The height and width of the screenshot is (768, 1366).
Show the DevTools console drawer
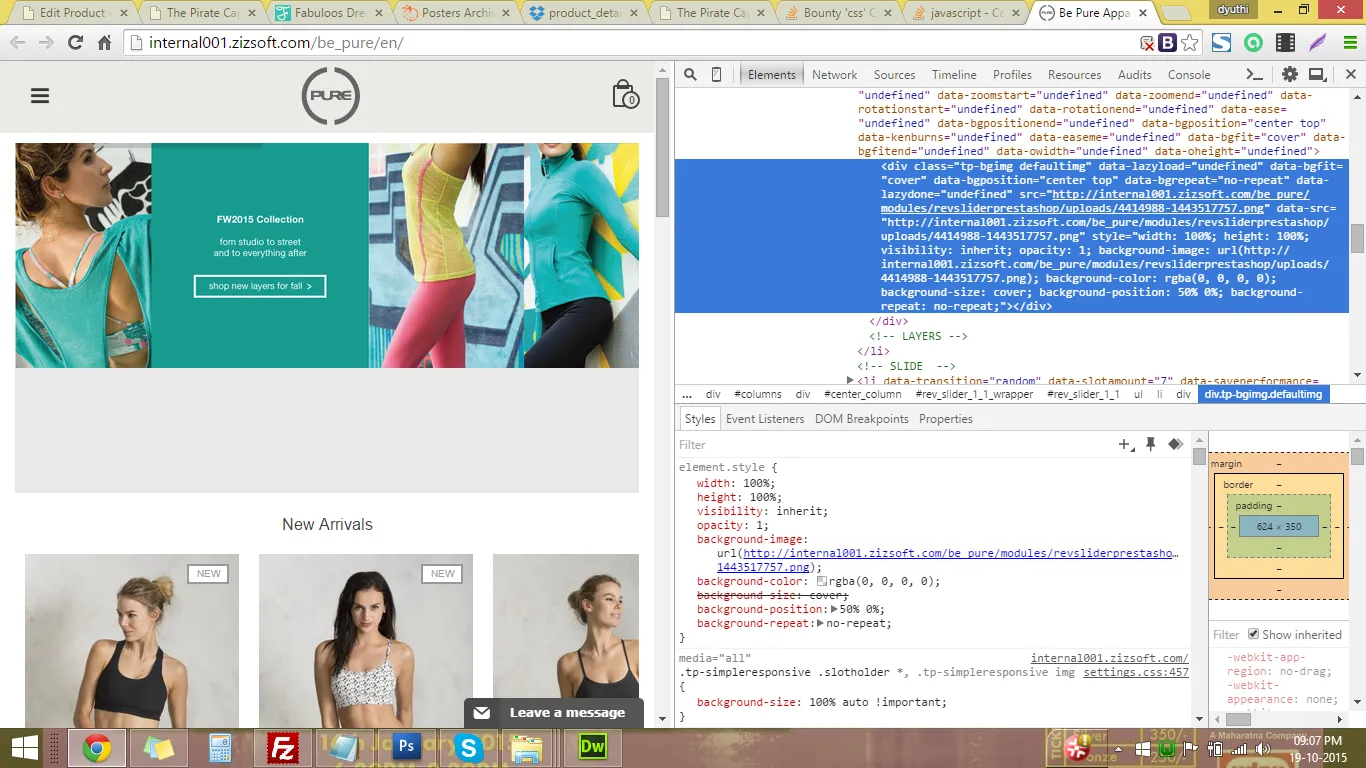pos(1254,74)
